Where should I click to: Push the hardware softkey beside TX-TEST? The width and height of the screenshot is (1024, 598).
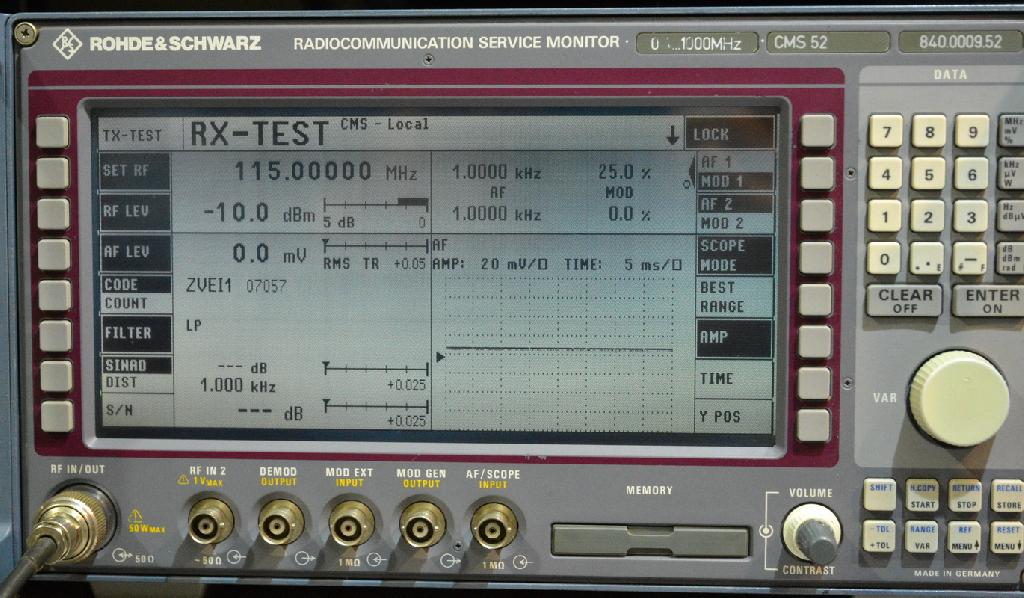coord(52,132)
